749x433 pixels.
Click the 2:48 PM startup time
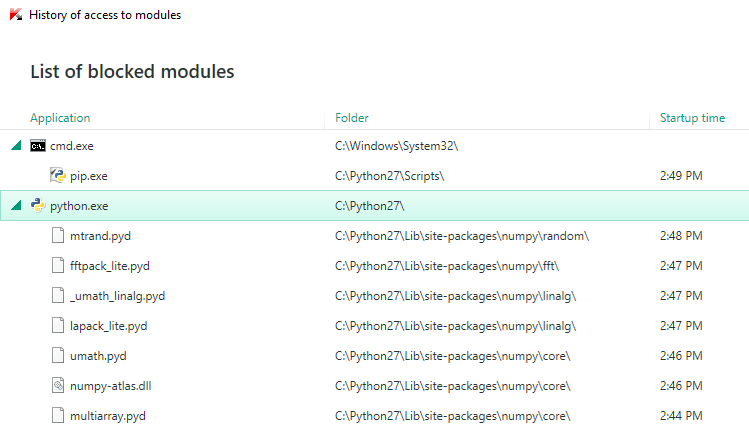pyautogui.click(x=681, y=236)
